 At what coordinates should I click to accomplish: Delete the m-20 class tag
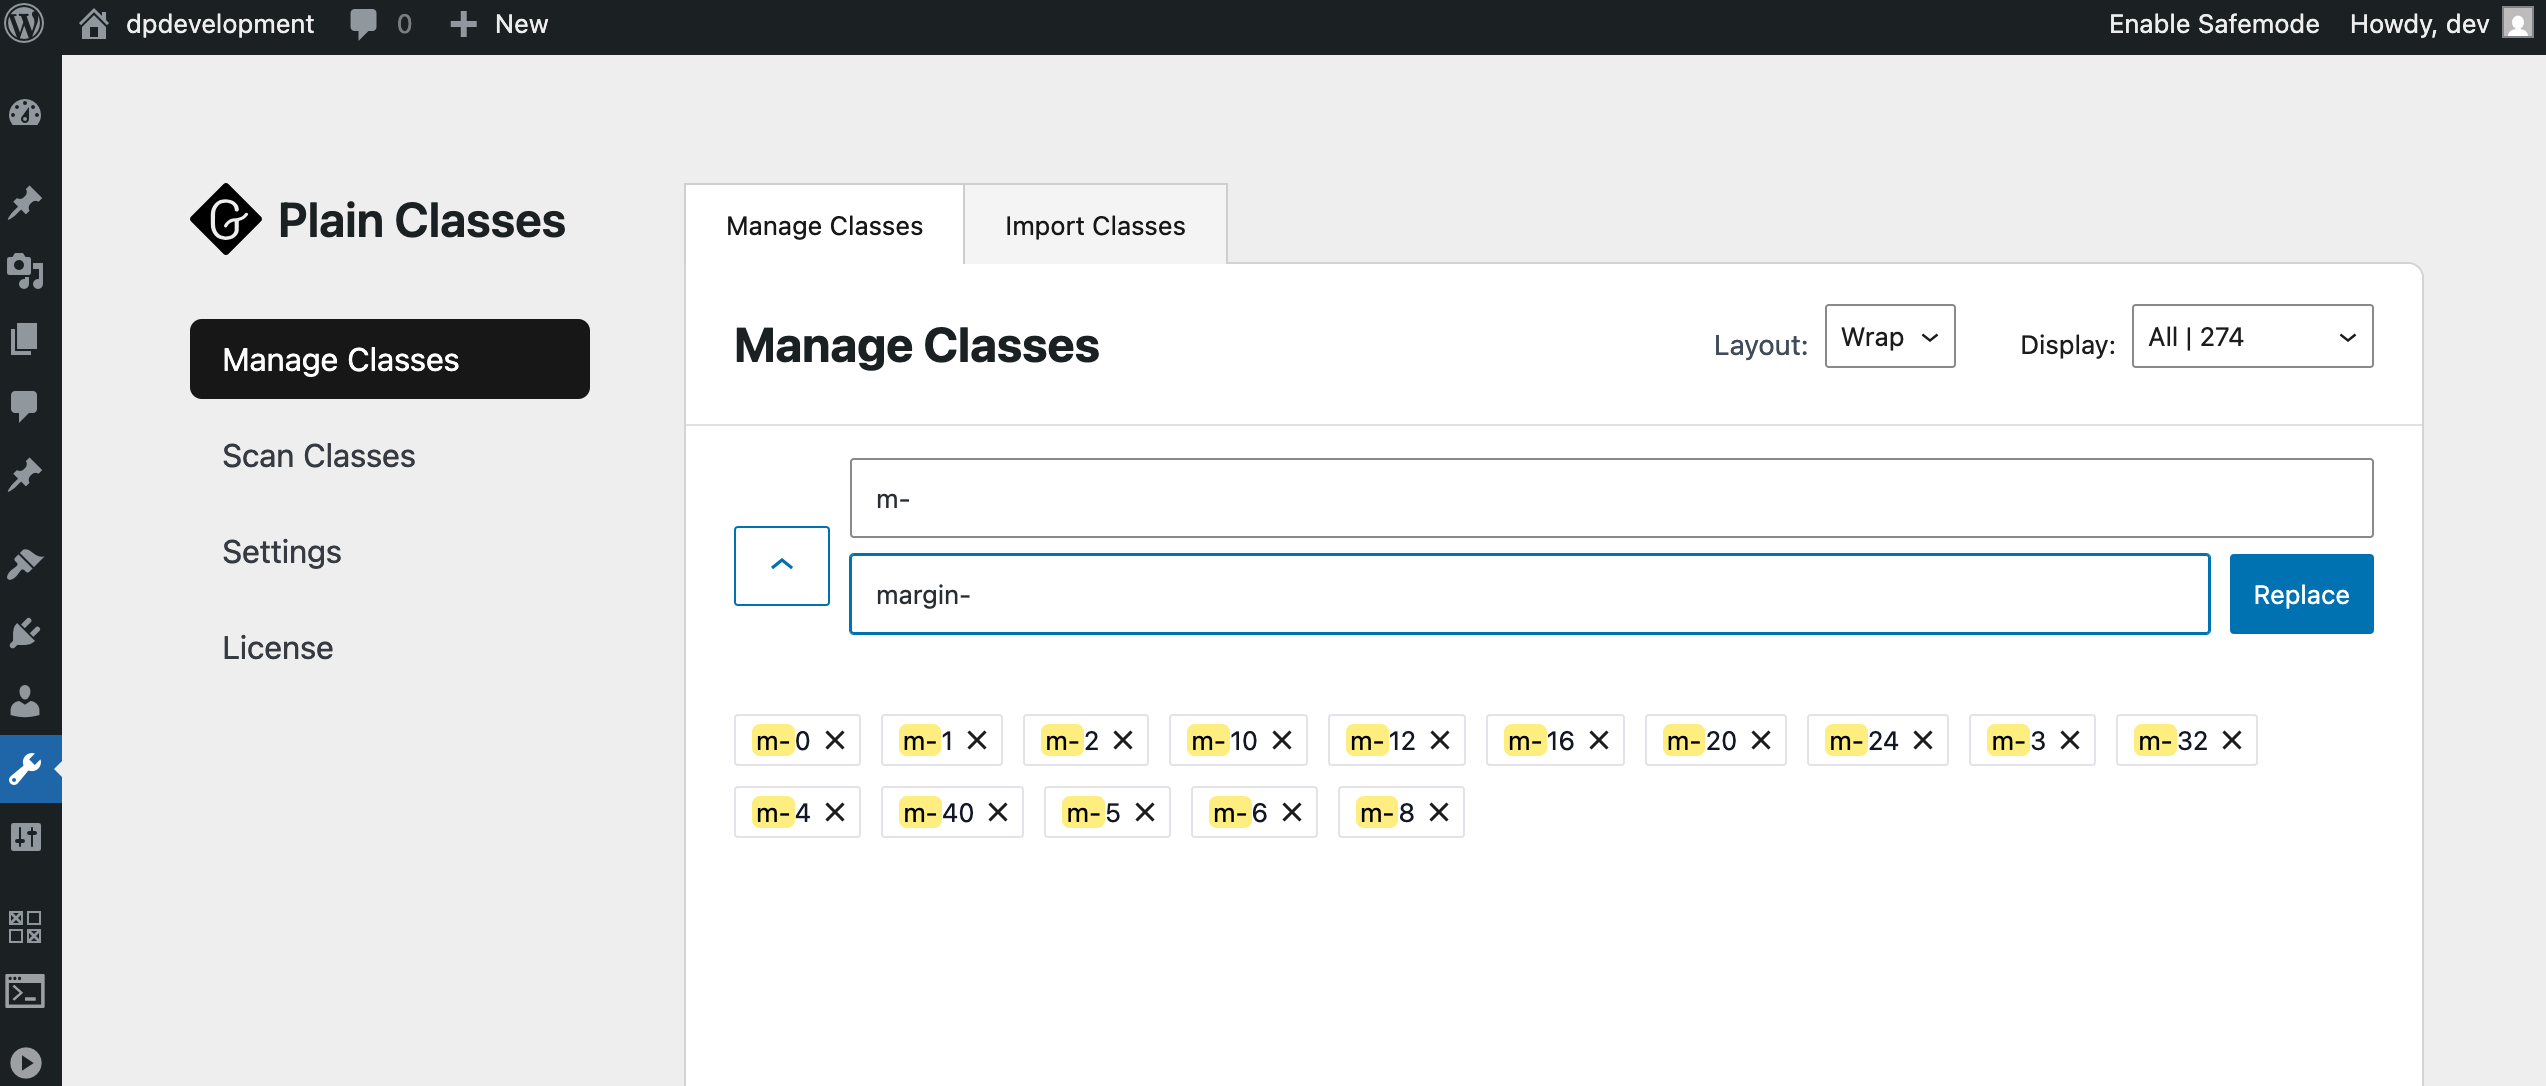1761,740
